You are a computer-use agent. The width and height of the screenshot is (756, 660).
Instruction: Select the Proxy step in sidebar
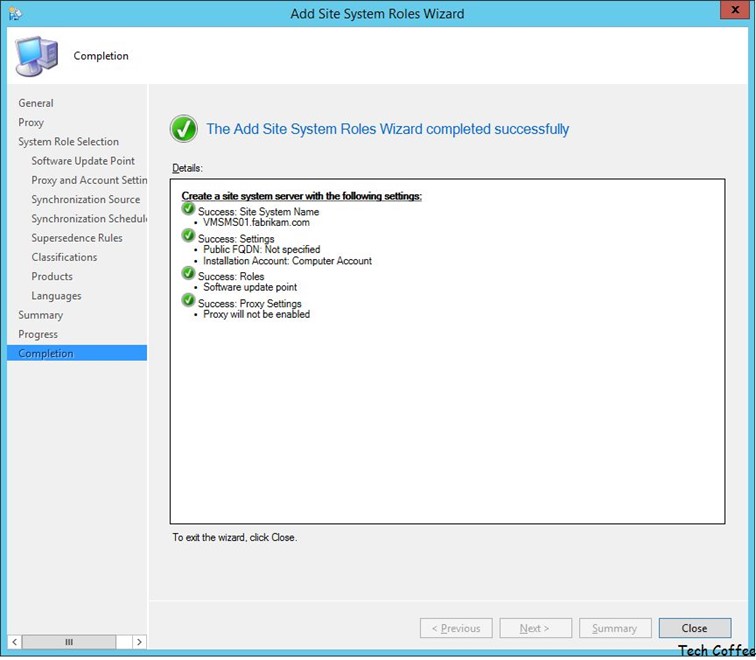click(x=31, y=122)
